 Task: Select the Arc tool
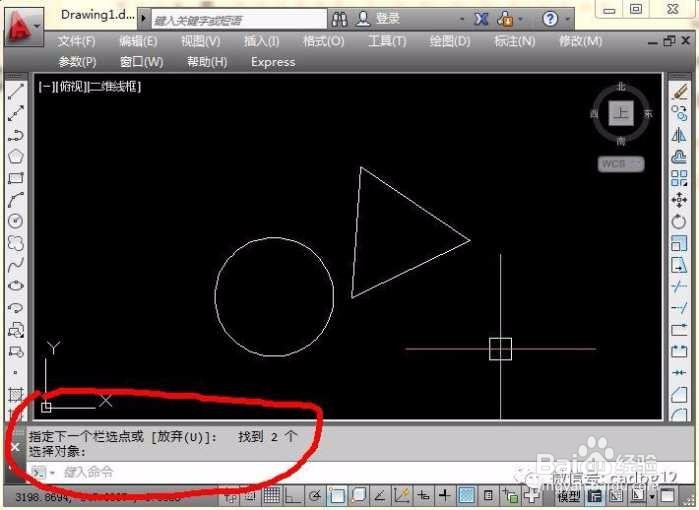coord(16,200)
